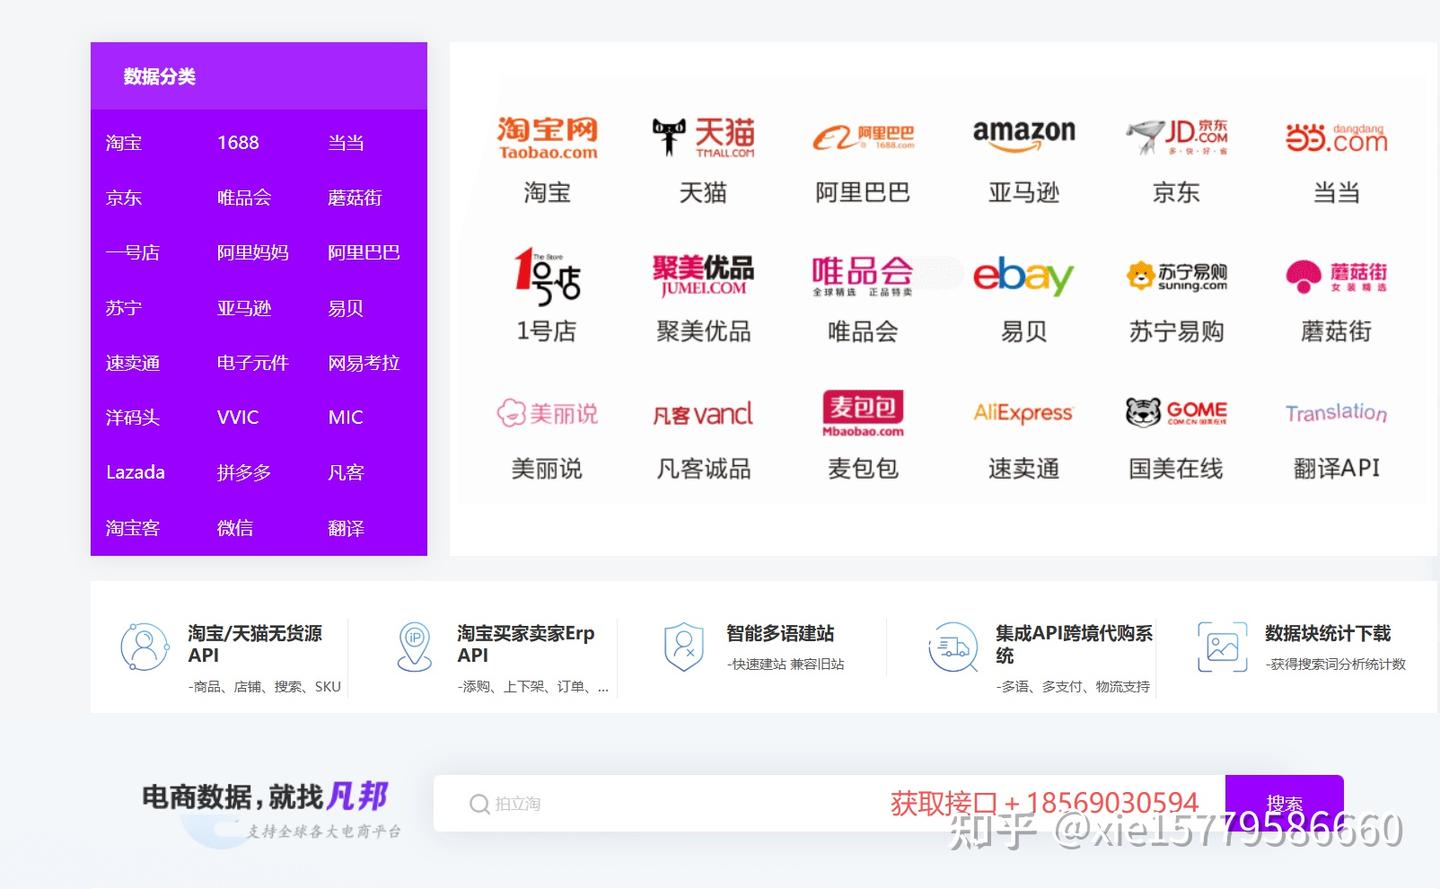Select the 淘宝/天猫无货源 API person icon
The width and height of the screenshot is (1440, 889).
[x=143, y=647]
